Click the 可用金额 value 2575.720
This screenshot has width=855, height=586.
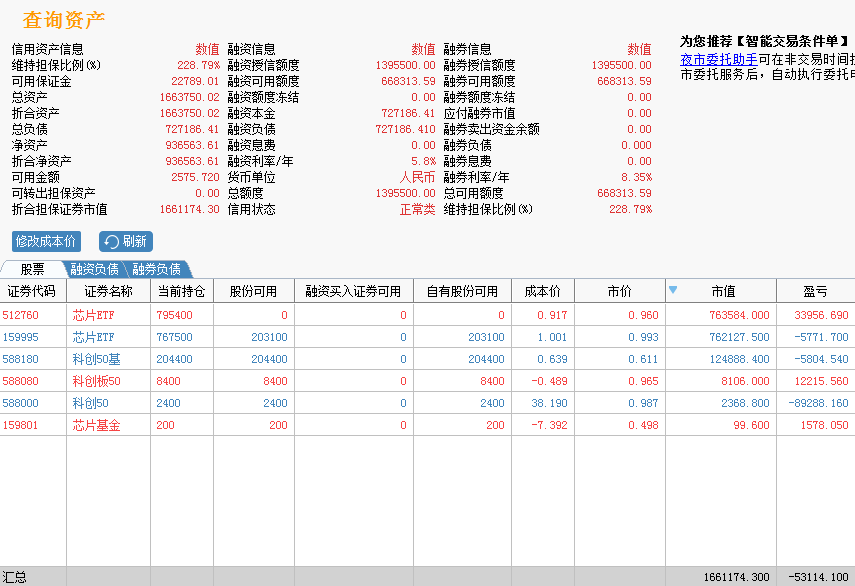pyautogui.click(x=195, y=177)
